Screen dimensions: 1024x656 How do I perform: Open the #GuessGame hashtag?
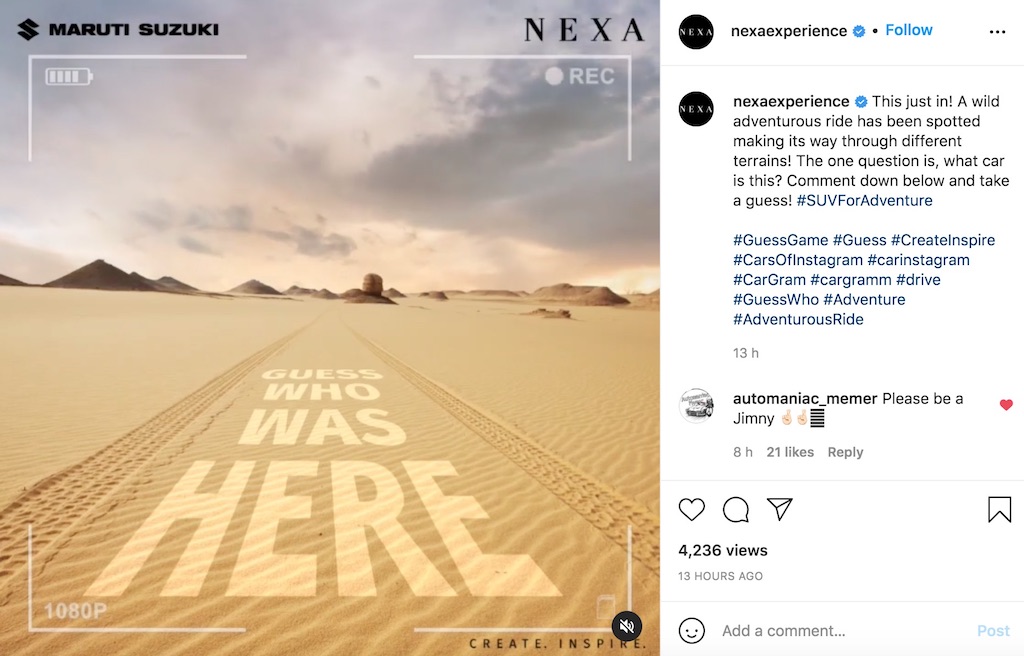(780, 240)
